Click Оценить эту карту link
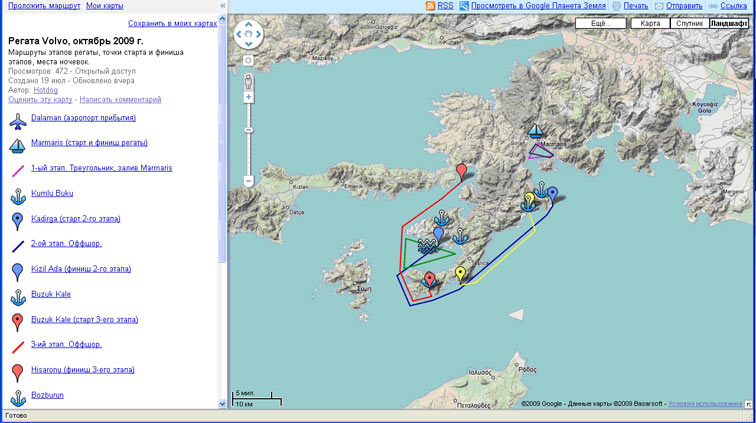The image size is (756, 423). pyautogui.click(x=40, y=99)
